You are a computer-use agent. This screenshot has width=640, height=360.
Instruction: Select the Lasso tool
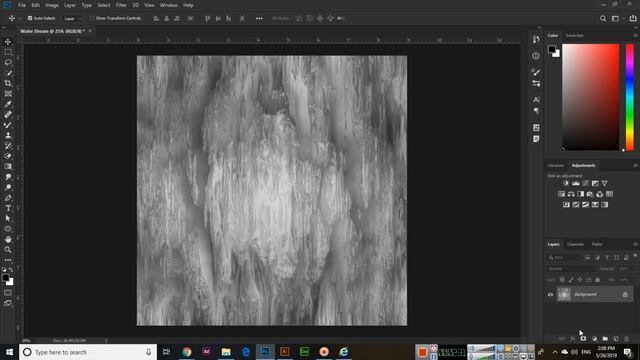pyautogui.click(x=8, y=62)
